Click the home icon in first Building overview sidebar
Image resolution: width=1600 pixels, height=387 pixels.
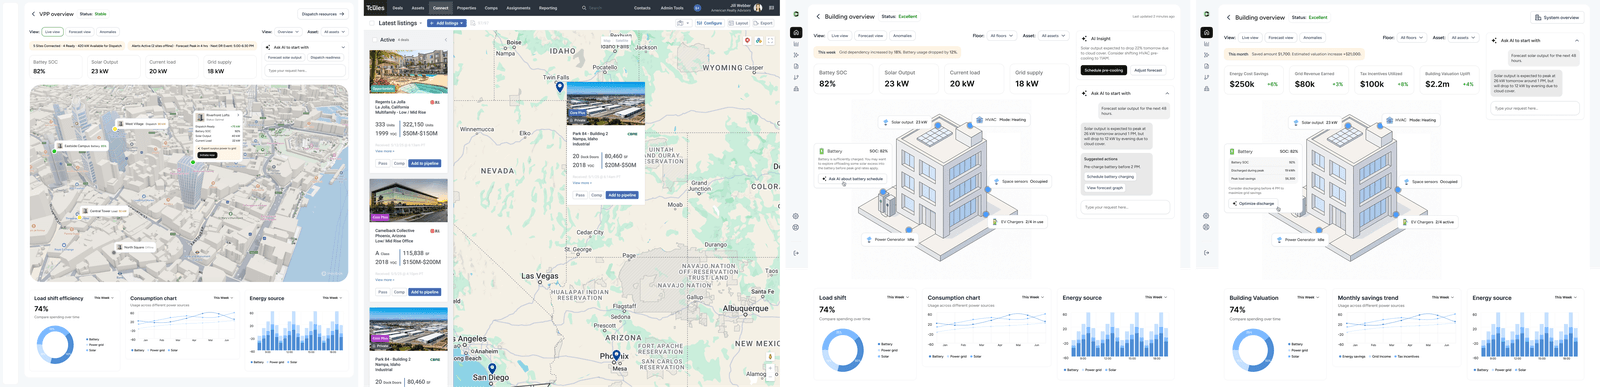point(796,32)
